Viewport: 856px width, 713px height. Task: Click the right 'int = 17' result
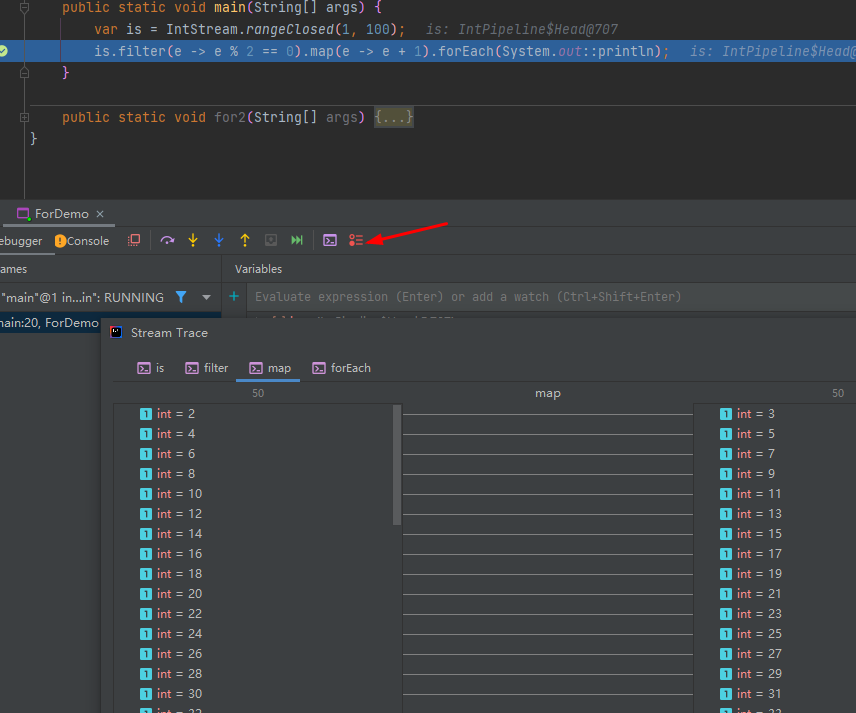pos(751,554)
